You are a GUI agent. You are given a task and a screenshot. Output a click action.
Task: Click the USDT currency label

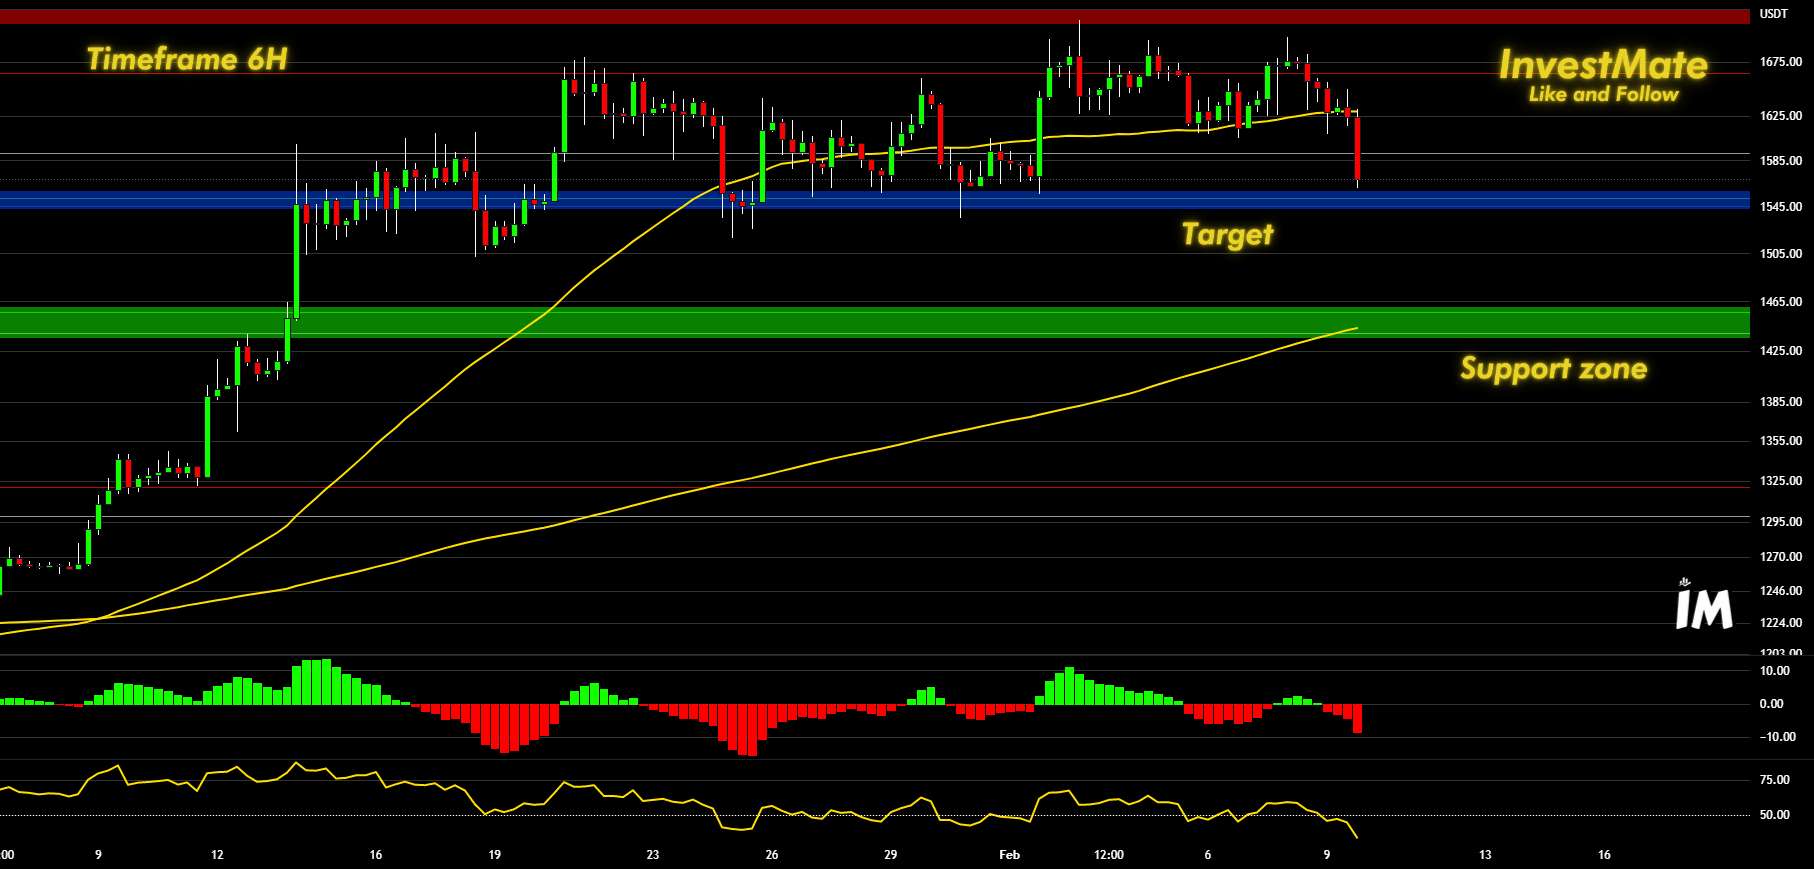[1774, 14]
